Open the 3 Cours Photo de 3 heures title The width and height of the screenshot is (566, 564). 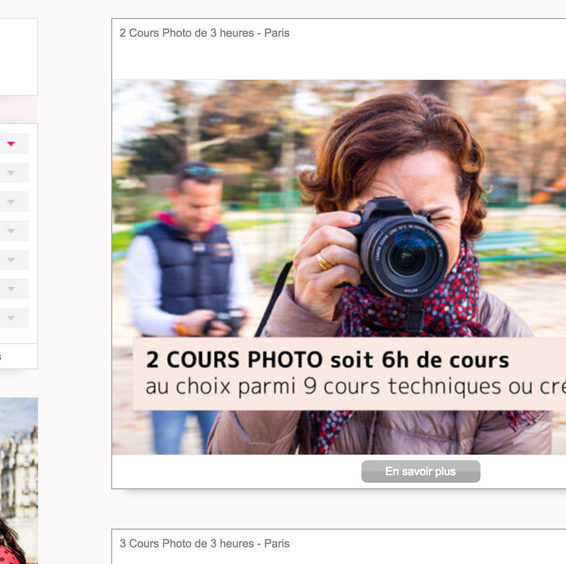[x=204, y=543]
